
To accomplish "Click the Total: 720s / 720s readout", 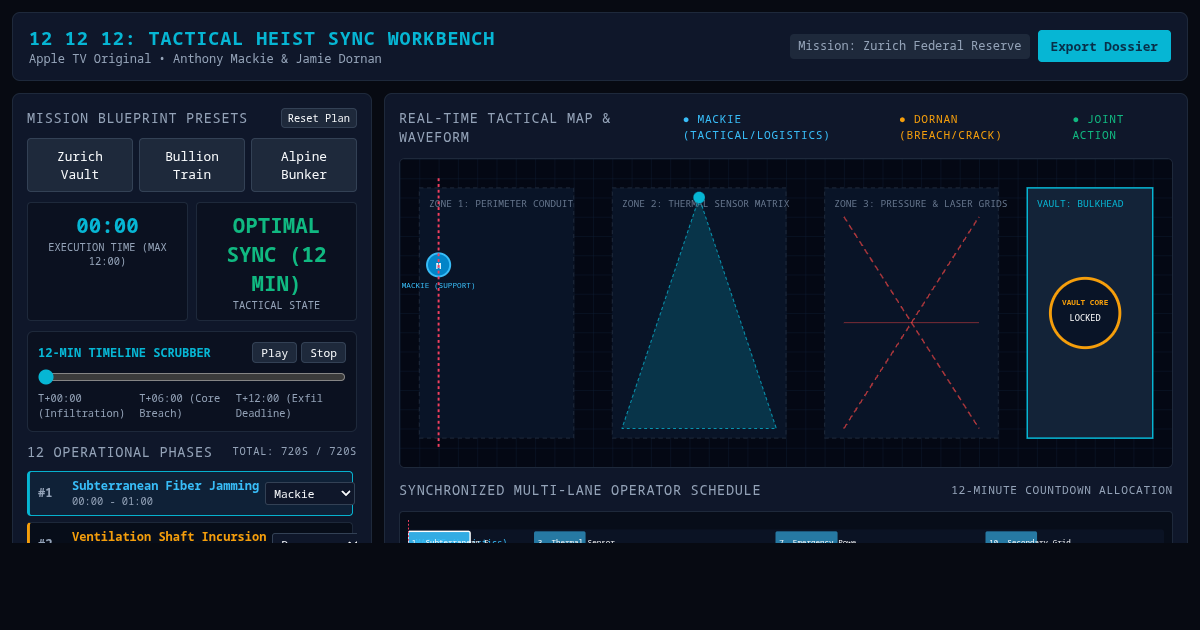I will 295,452.
